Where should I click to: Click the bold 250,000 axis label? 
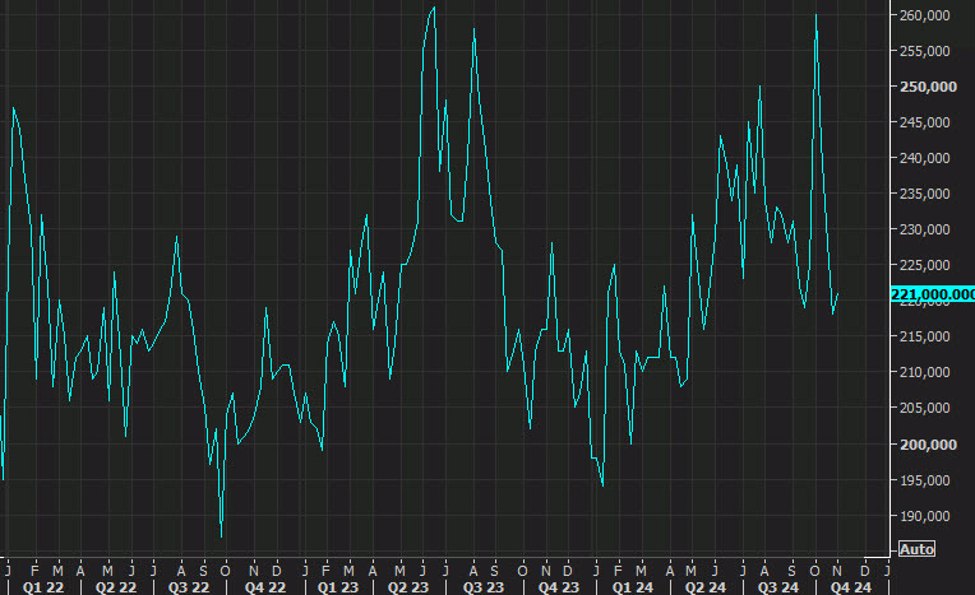[x=928, y=86]
